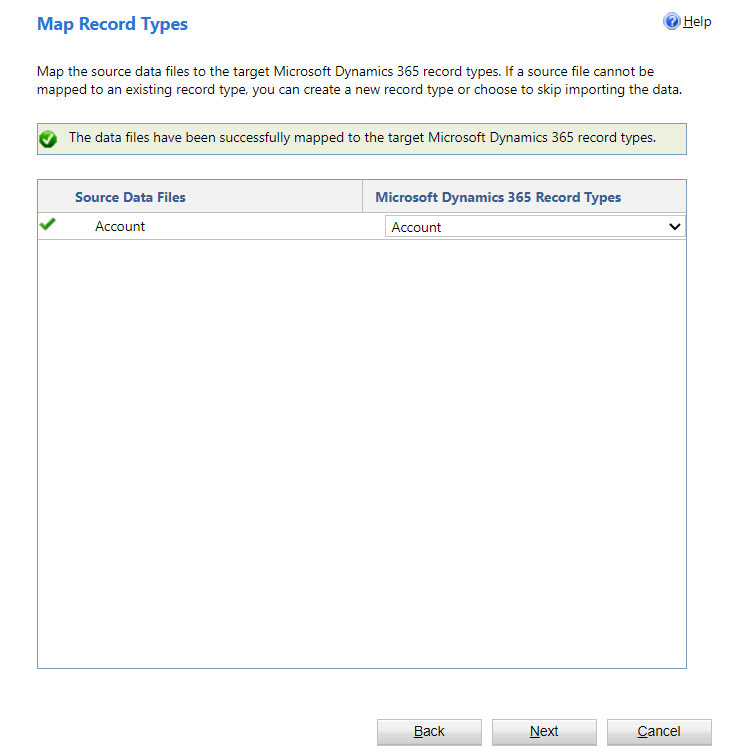Click the successfully mapped message text
Screen dimensions: 746x754
tap(362, 138)
